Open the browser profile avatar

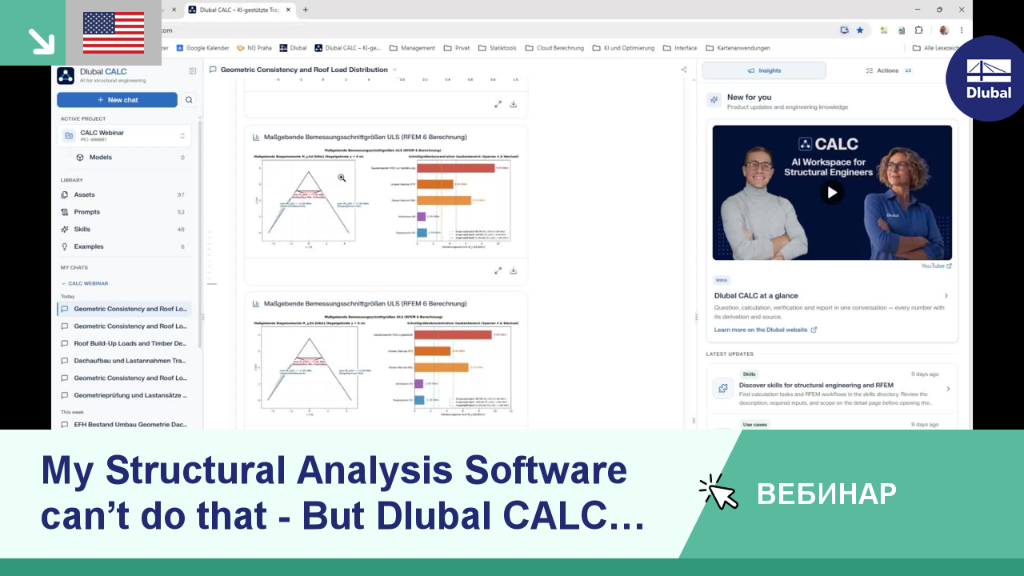944,30
